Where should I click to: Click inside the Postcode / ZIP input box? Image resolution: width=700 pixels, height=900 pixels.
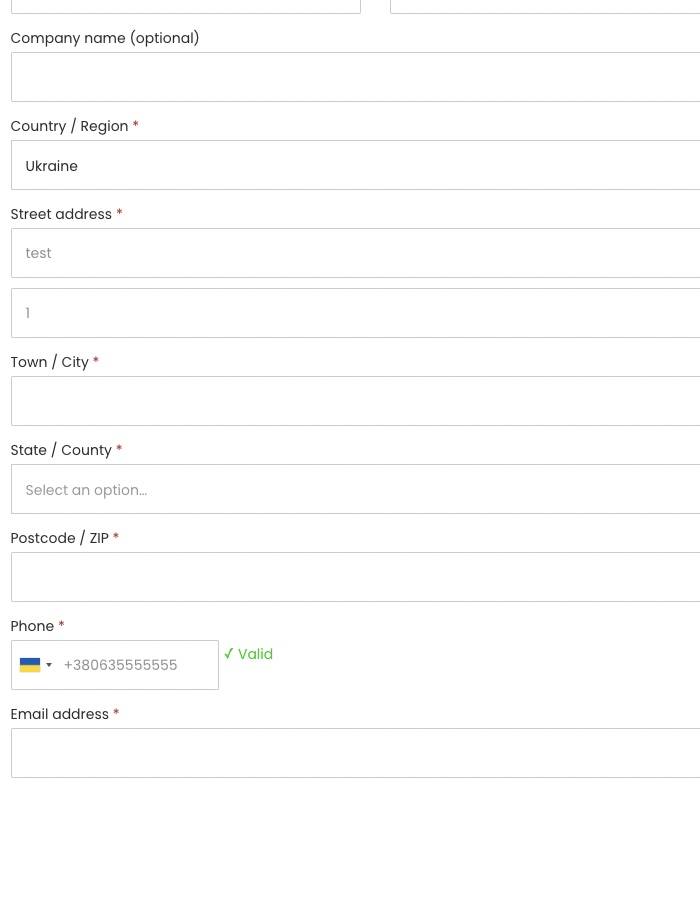click(356, 577)
